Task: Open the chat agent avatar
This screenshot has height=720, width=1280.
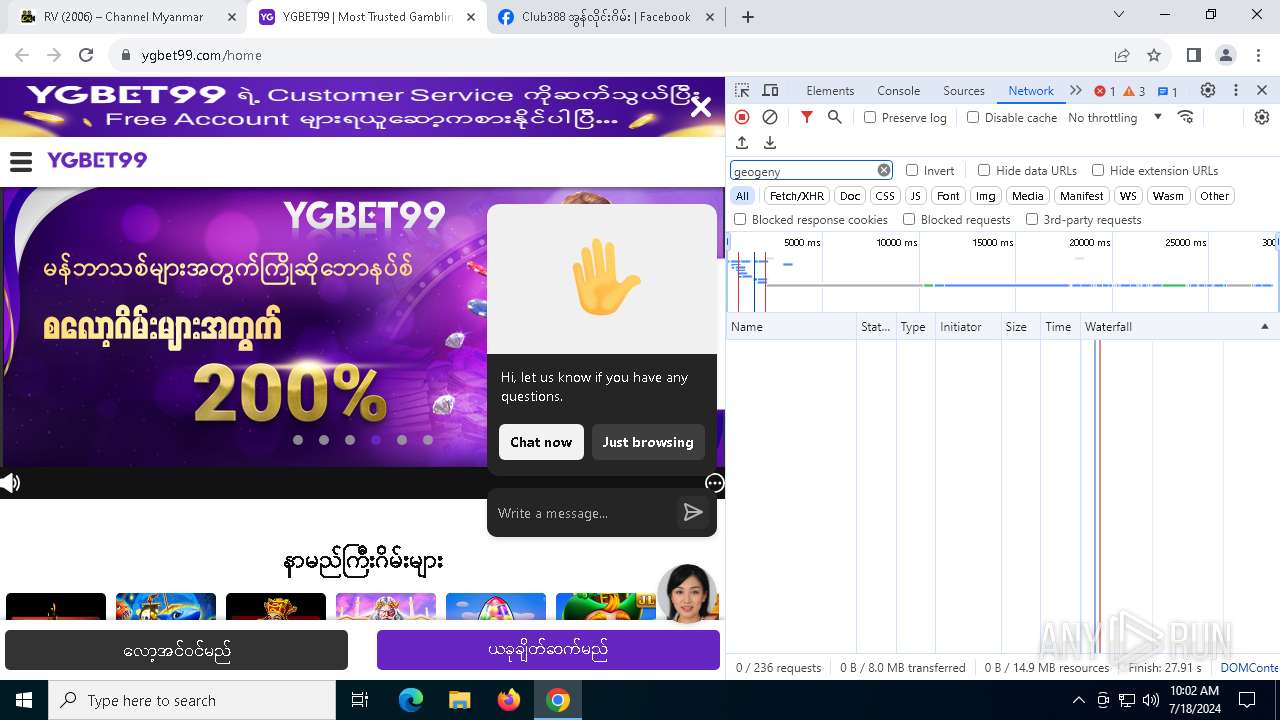Action: click(x=687, y=593)
